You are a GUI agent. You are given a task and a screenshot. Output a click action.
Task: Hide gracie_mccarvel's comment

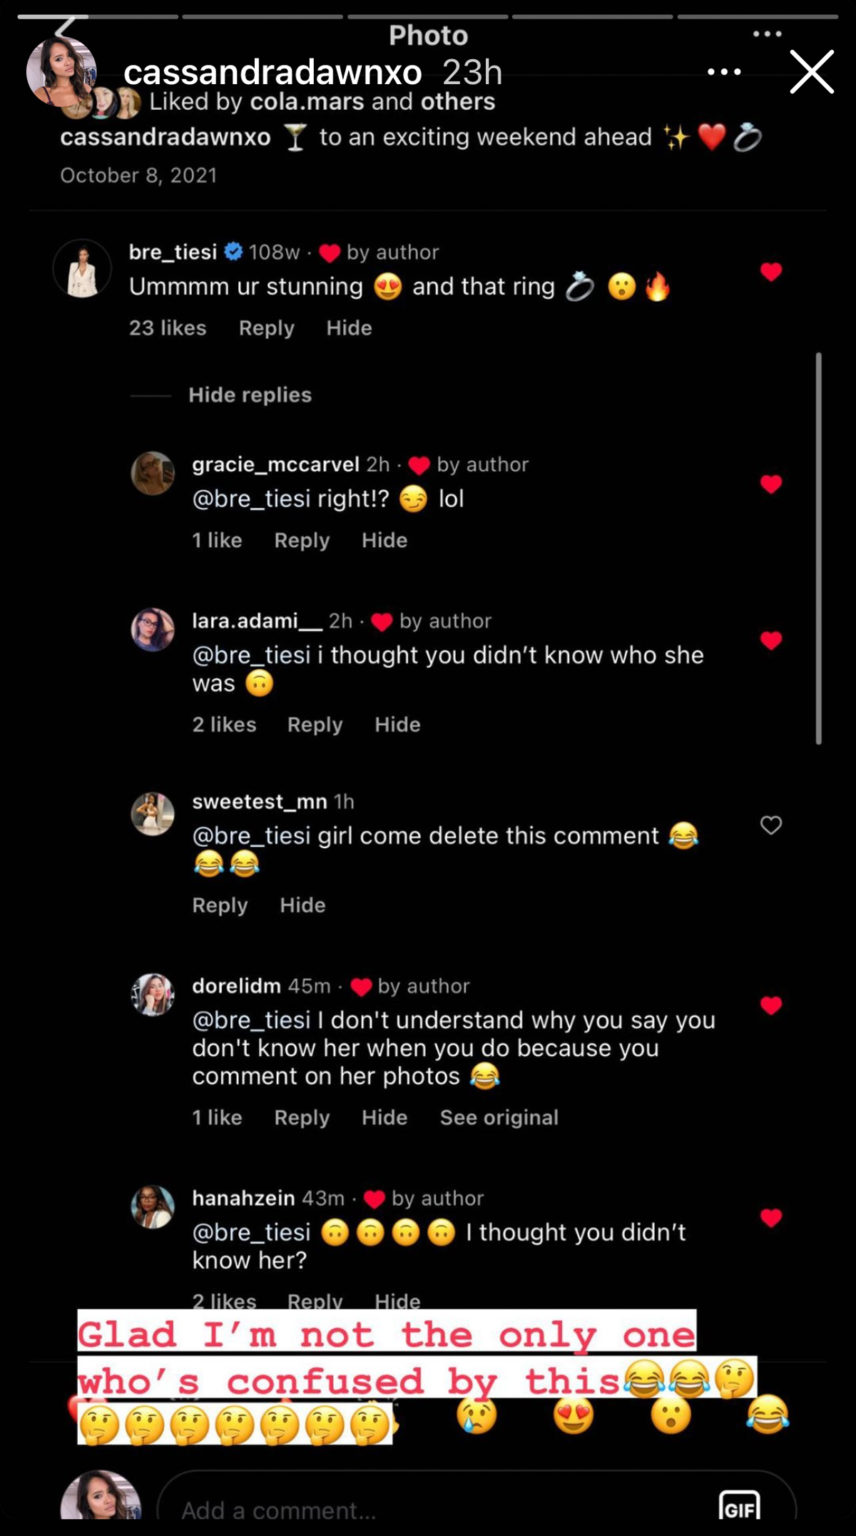pos(384,540)
